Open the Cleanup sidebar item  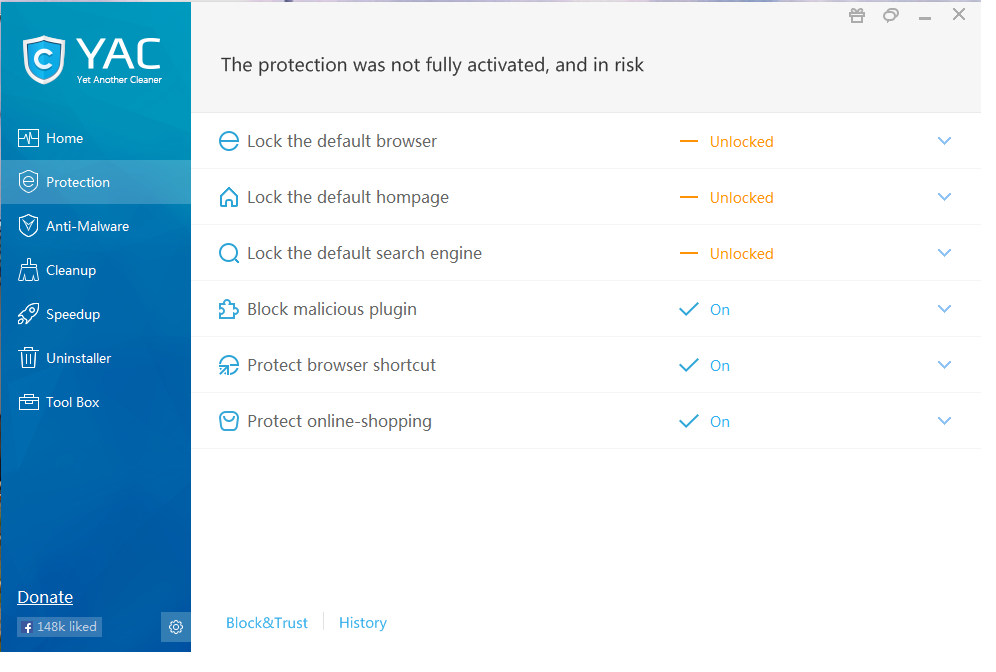click(x=70, y=270)
